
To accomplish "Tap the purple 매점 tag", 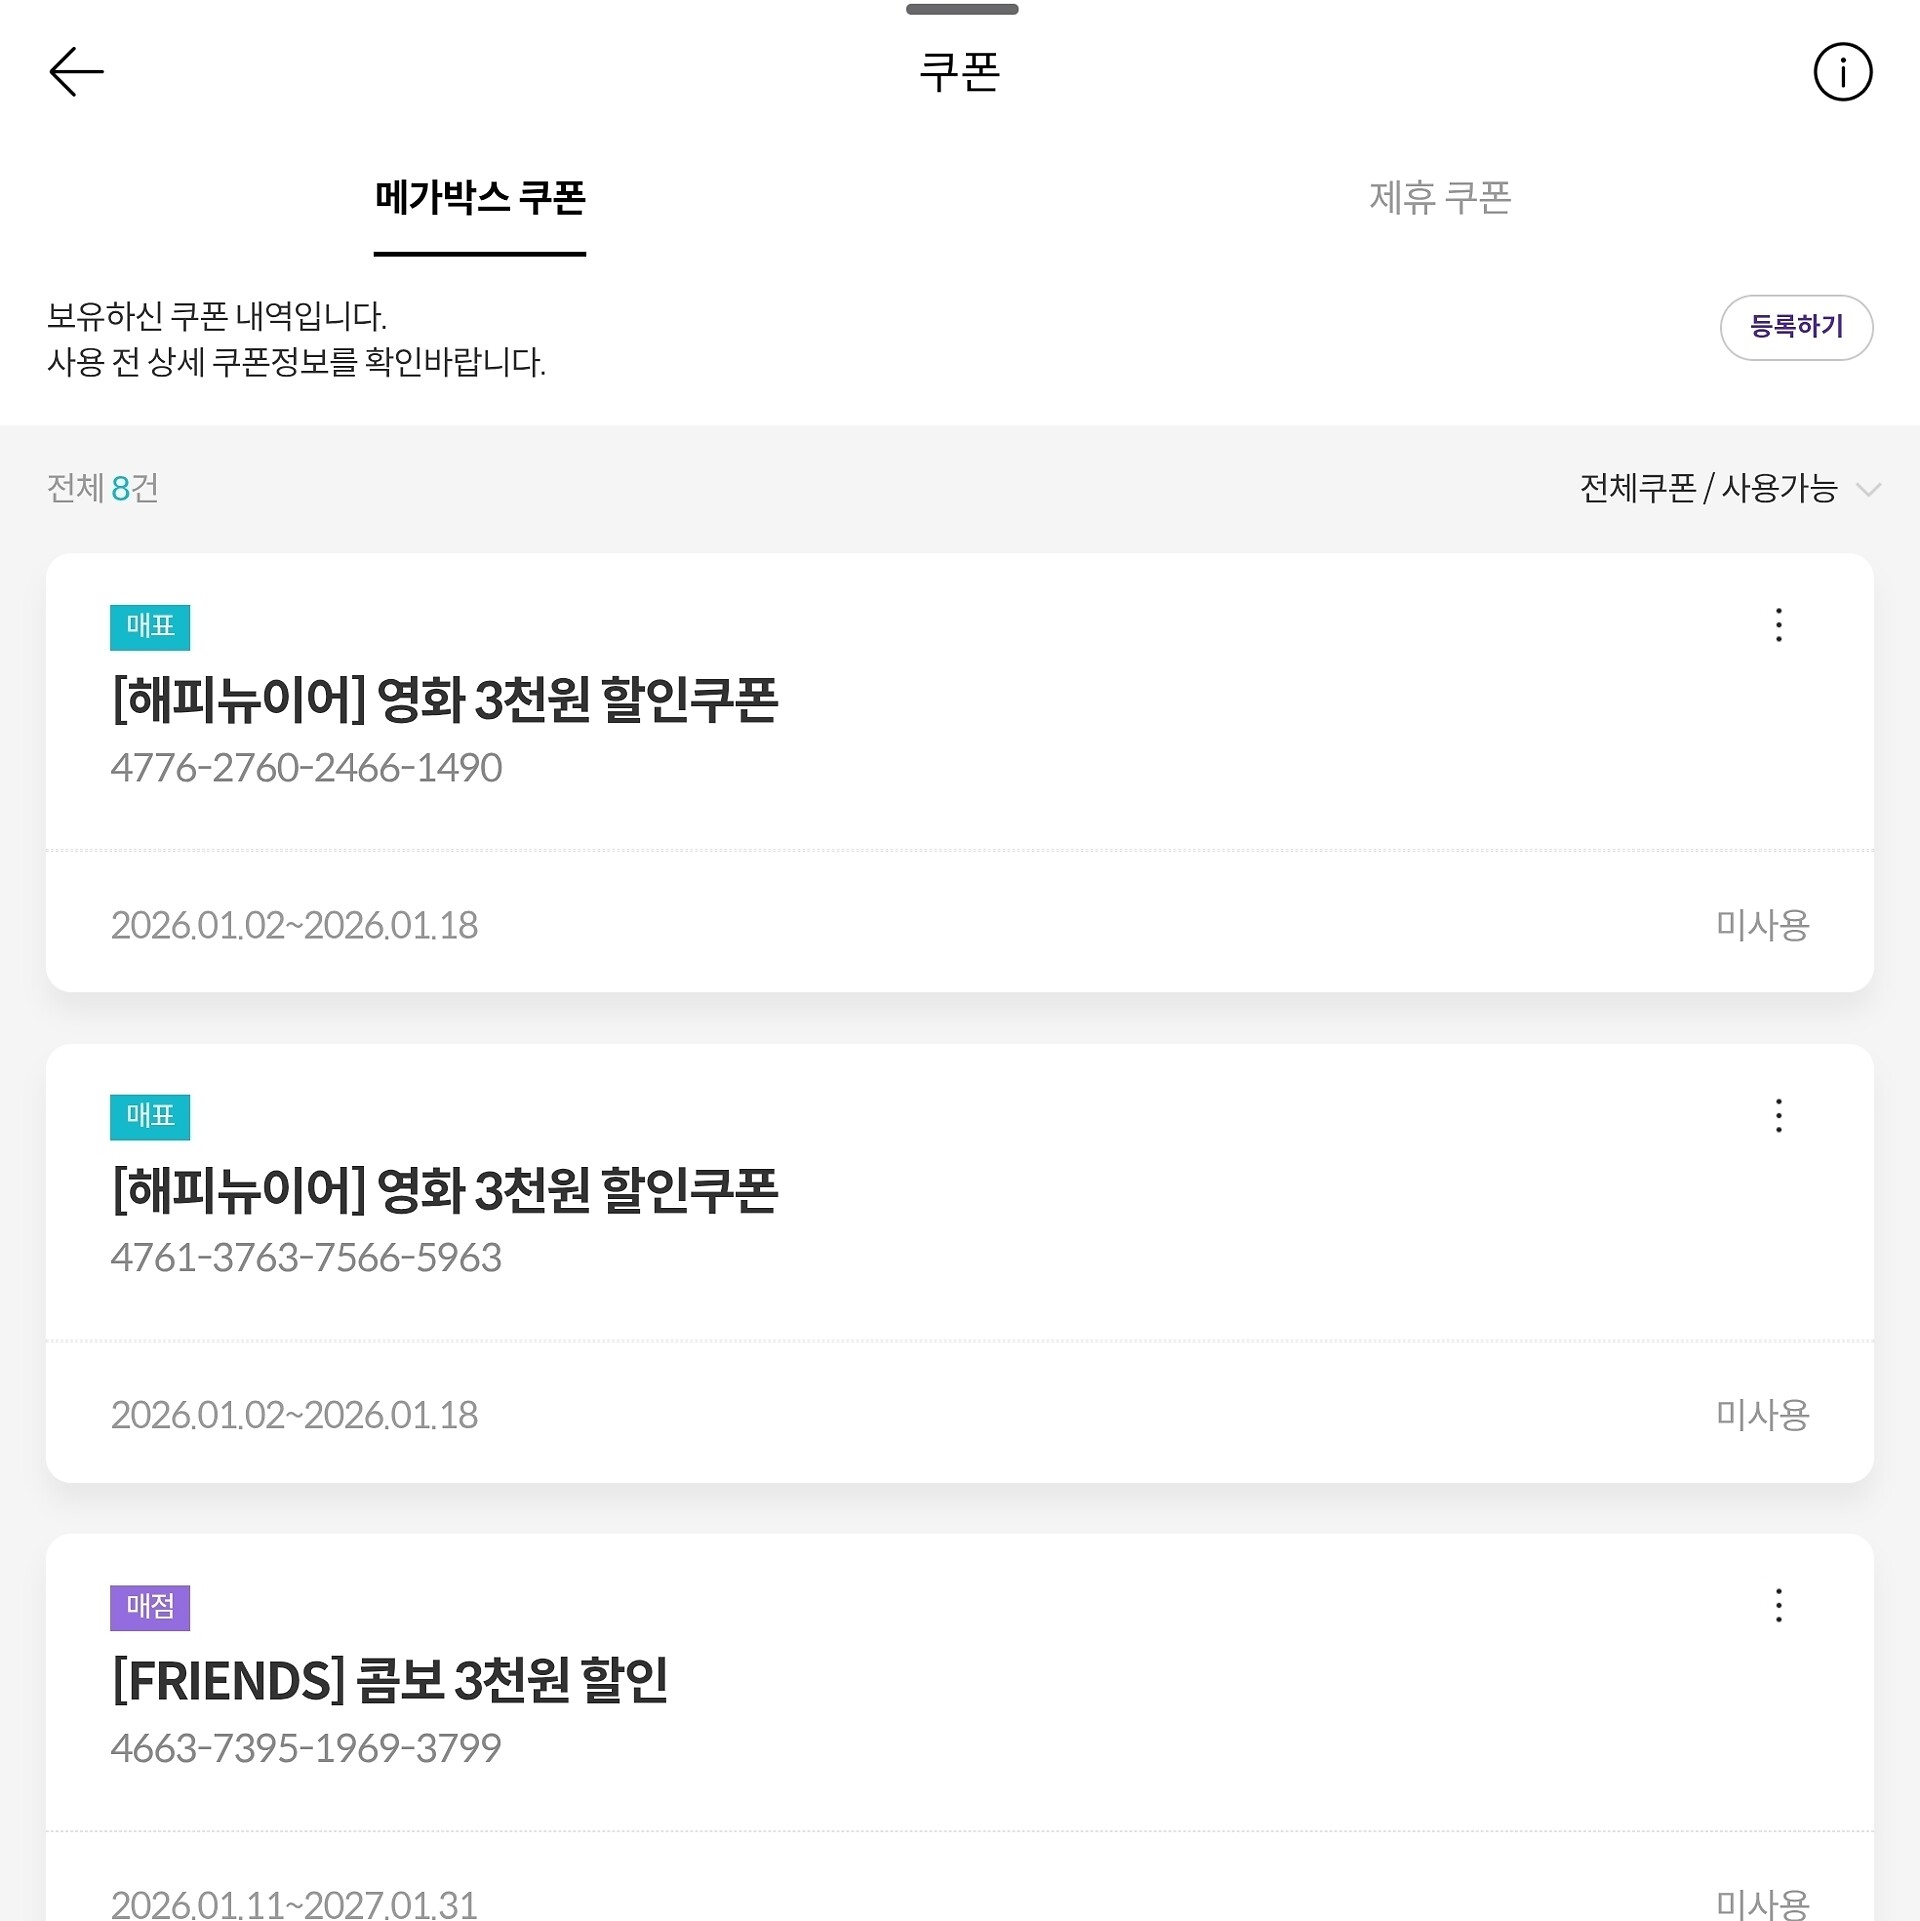I will point(150,1607).
